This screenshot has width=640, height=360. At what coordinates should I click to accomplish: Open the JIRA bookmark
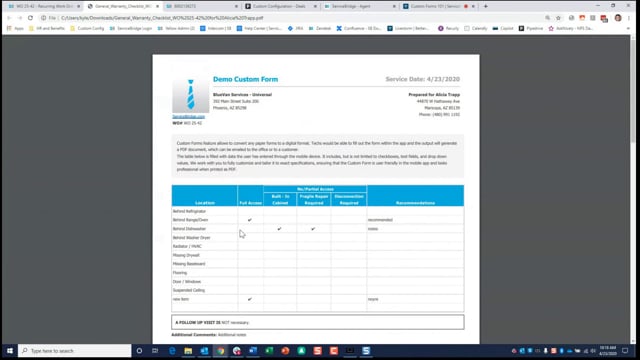tap(296, 29)
